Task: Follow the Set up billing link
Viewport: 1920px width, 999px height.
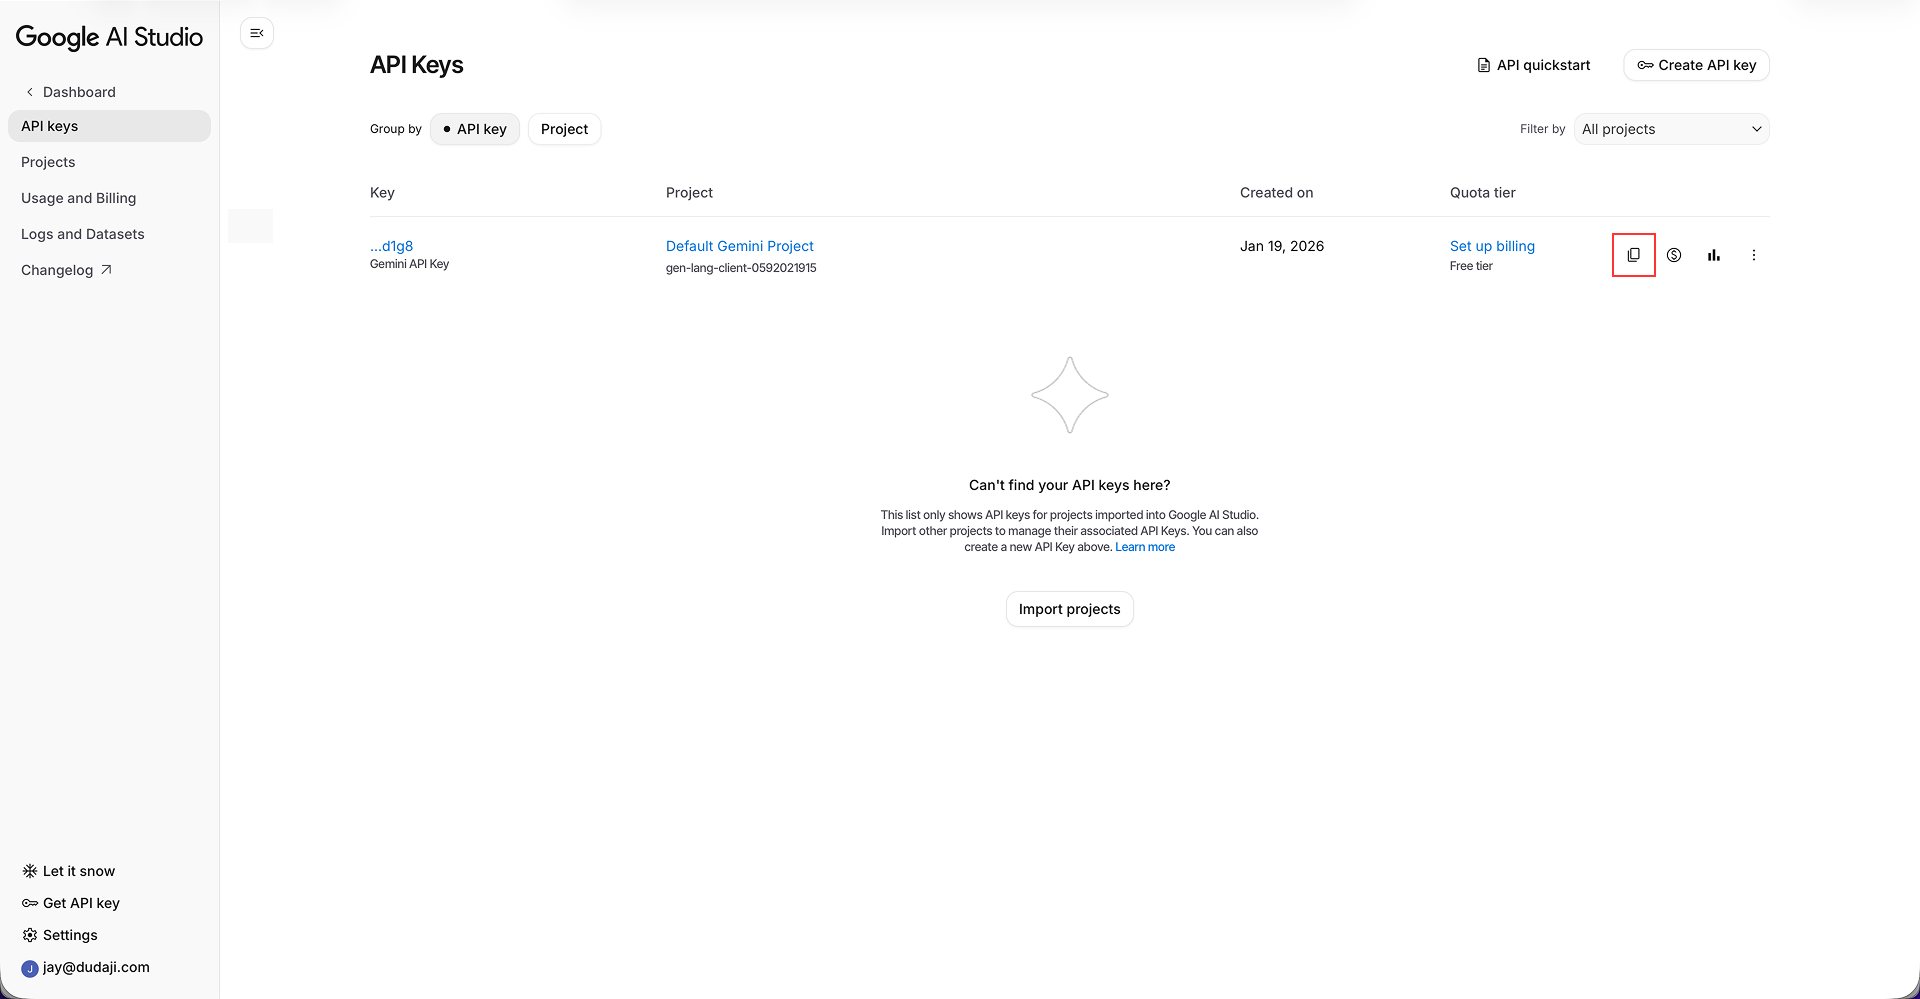Action: pos(1492,246)
